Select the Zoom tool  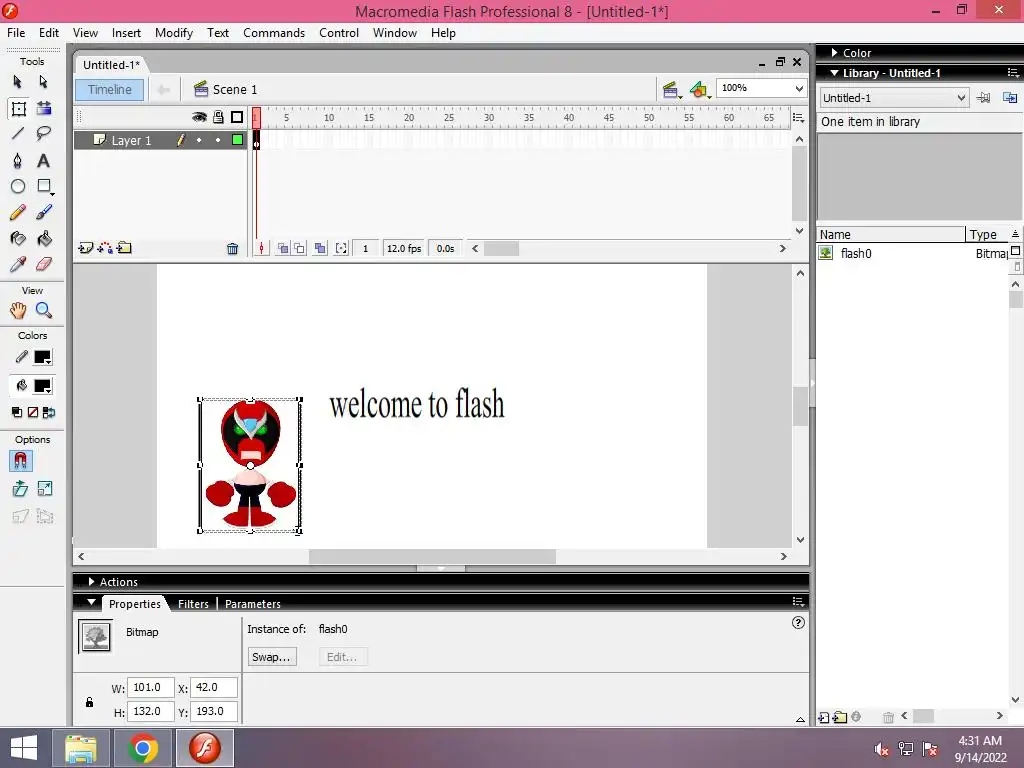click(44, 310)
